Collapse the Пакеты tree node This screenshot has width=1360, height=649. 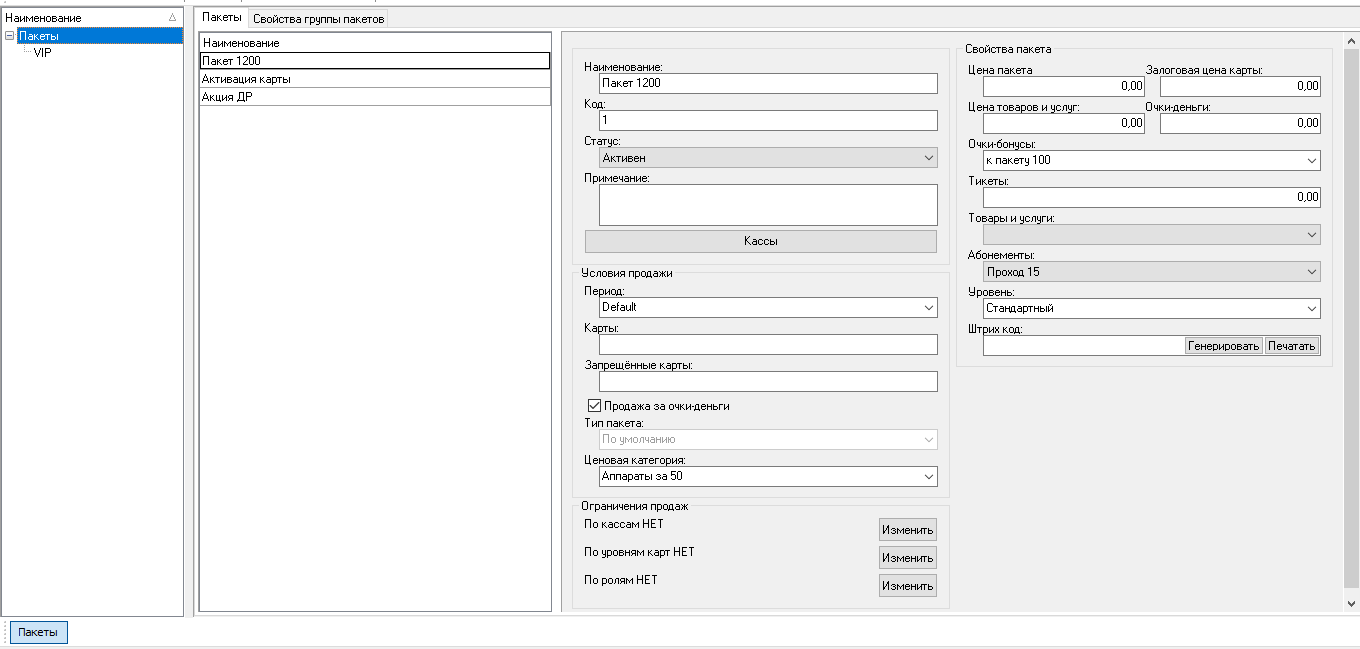point(9,36)
